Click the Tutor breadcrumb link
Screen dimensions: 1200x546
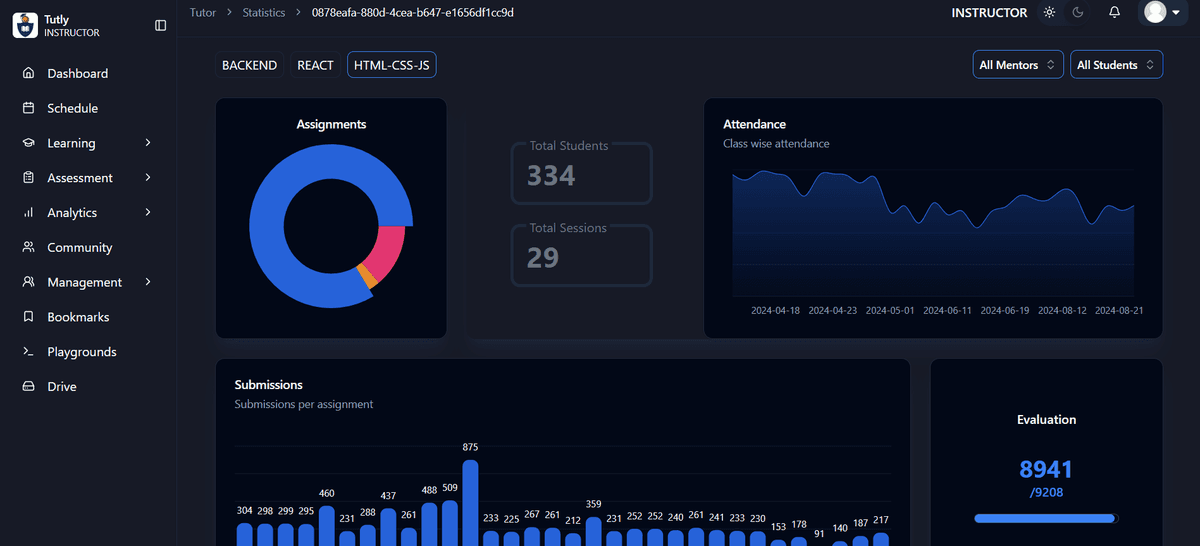(203, 12)
